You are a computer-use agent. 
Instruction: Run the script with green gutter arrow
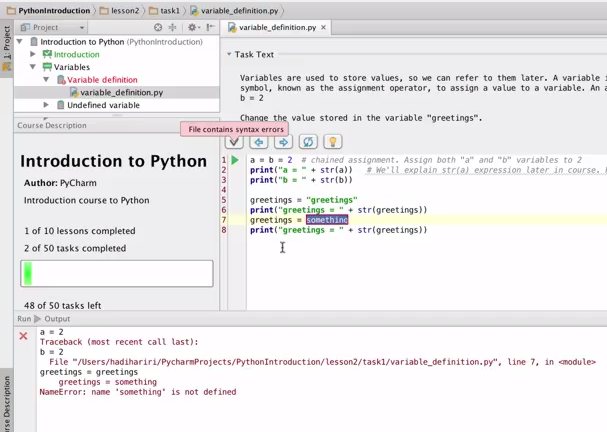[235, 160]
